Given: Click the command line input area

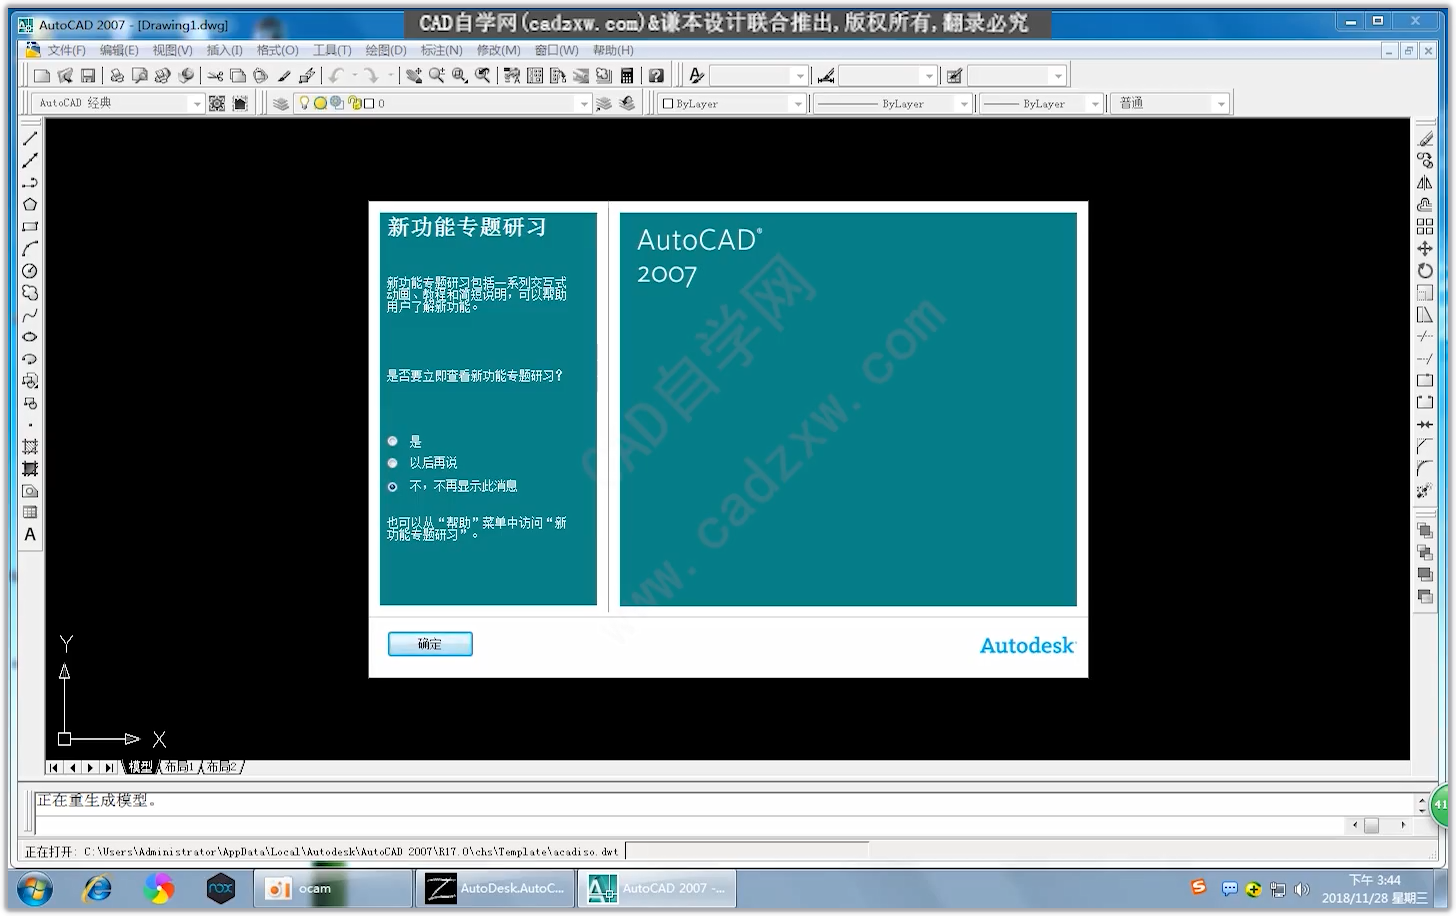Looking at the screenshot, I should [690, 825].
